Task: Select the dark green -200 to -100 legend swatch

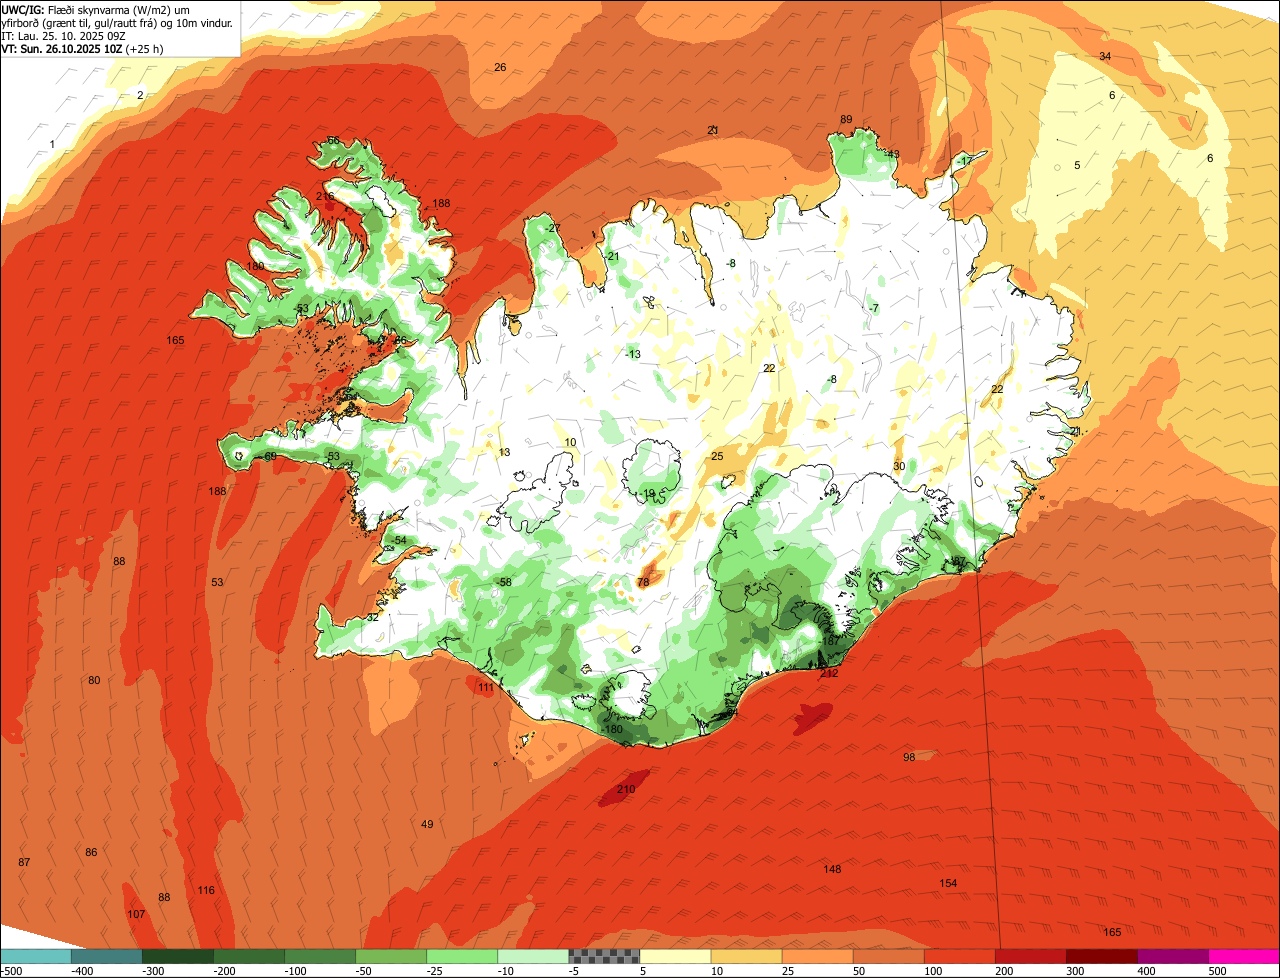Action: click(x=249, y=956)
